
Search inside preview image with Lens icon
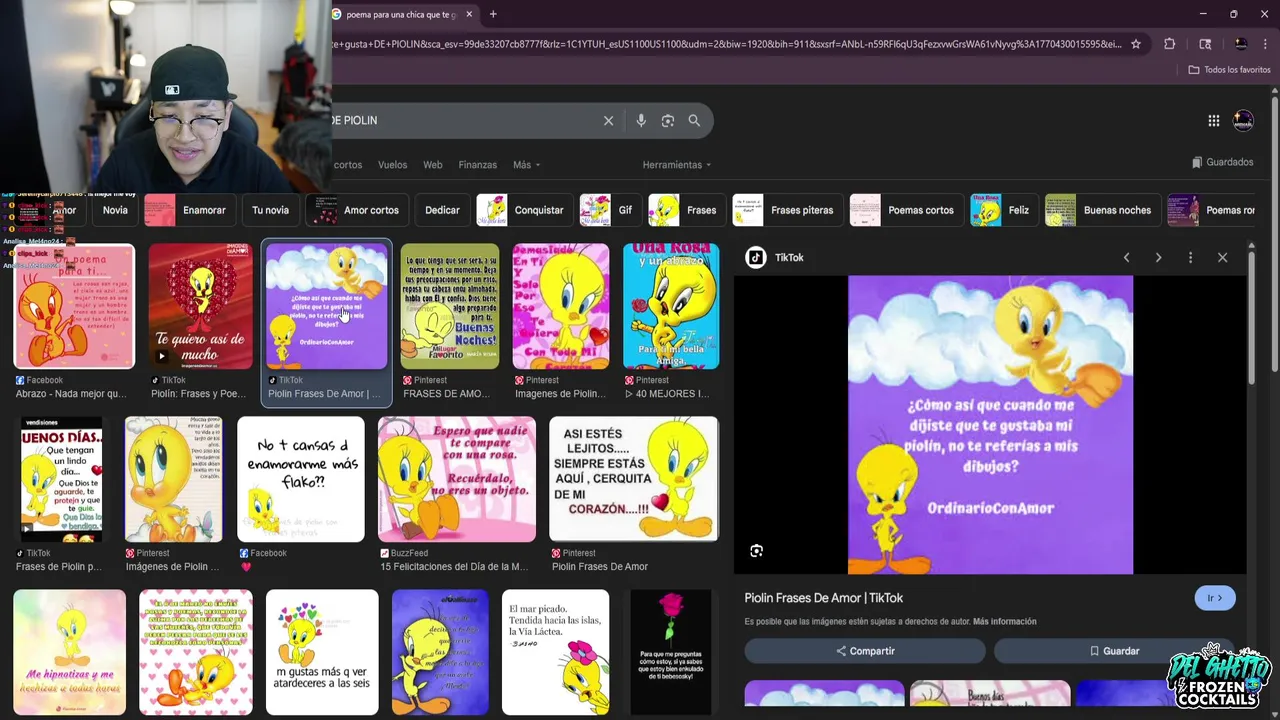756,551
